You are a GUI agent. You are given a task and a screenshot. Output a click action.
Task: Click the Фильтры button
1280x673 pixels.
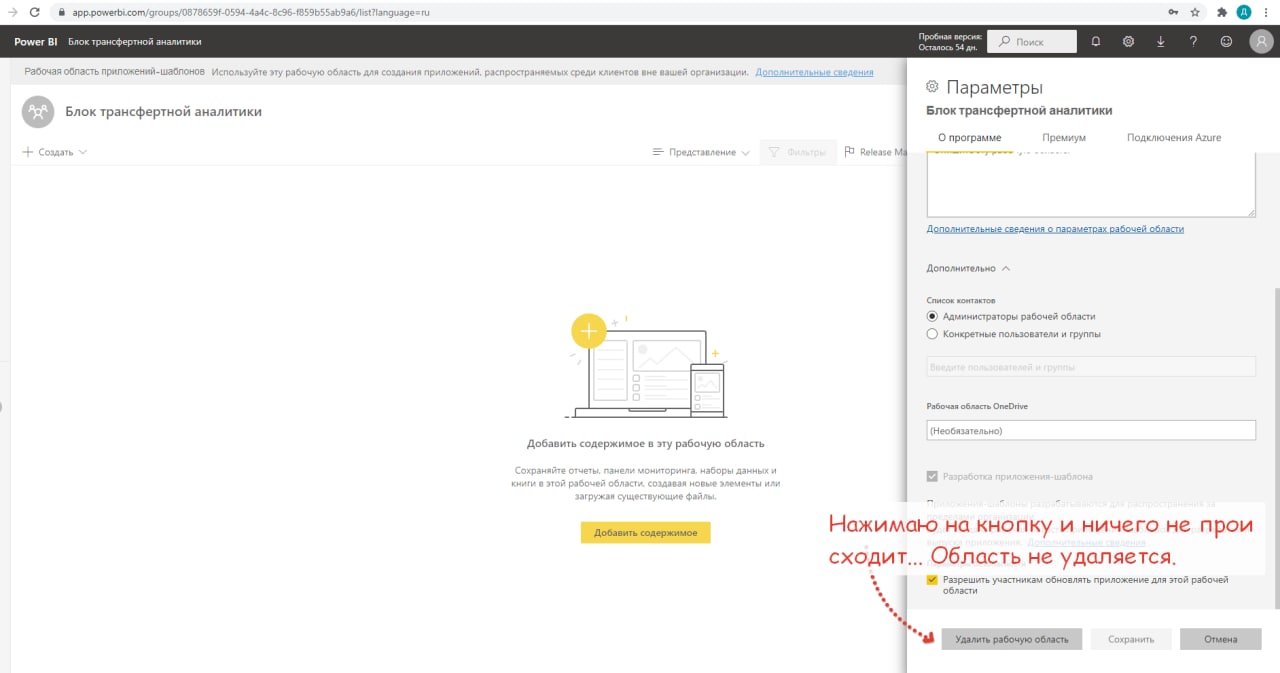(798, 152)
